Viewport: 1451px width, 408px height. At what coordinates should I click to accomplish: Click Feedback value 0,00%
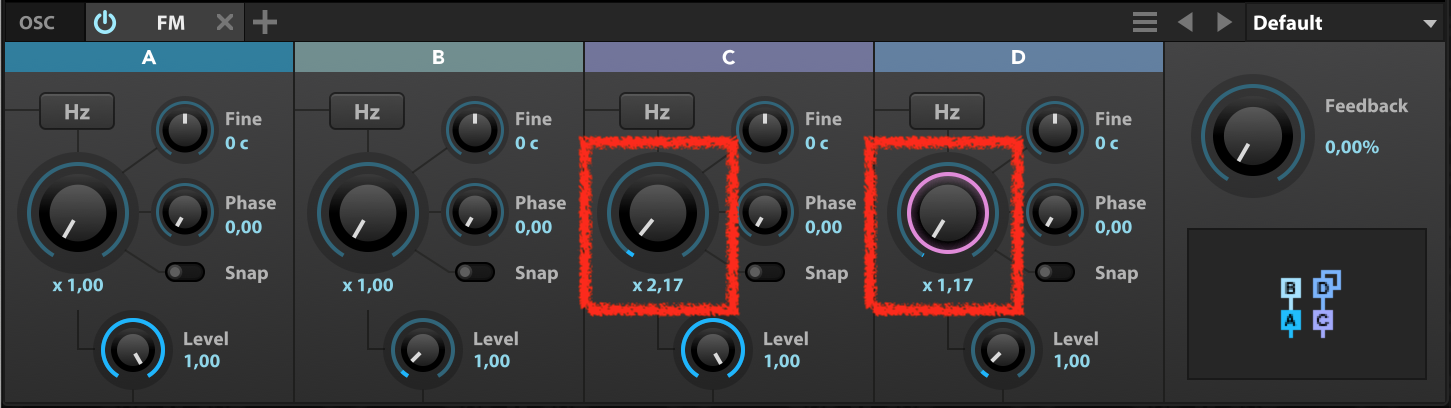pos(1352,147)
